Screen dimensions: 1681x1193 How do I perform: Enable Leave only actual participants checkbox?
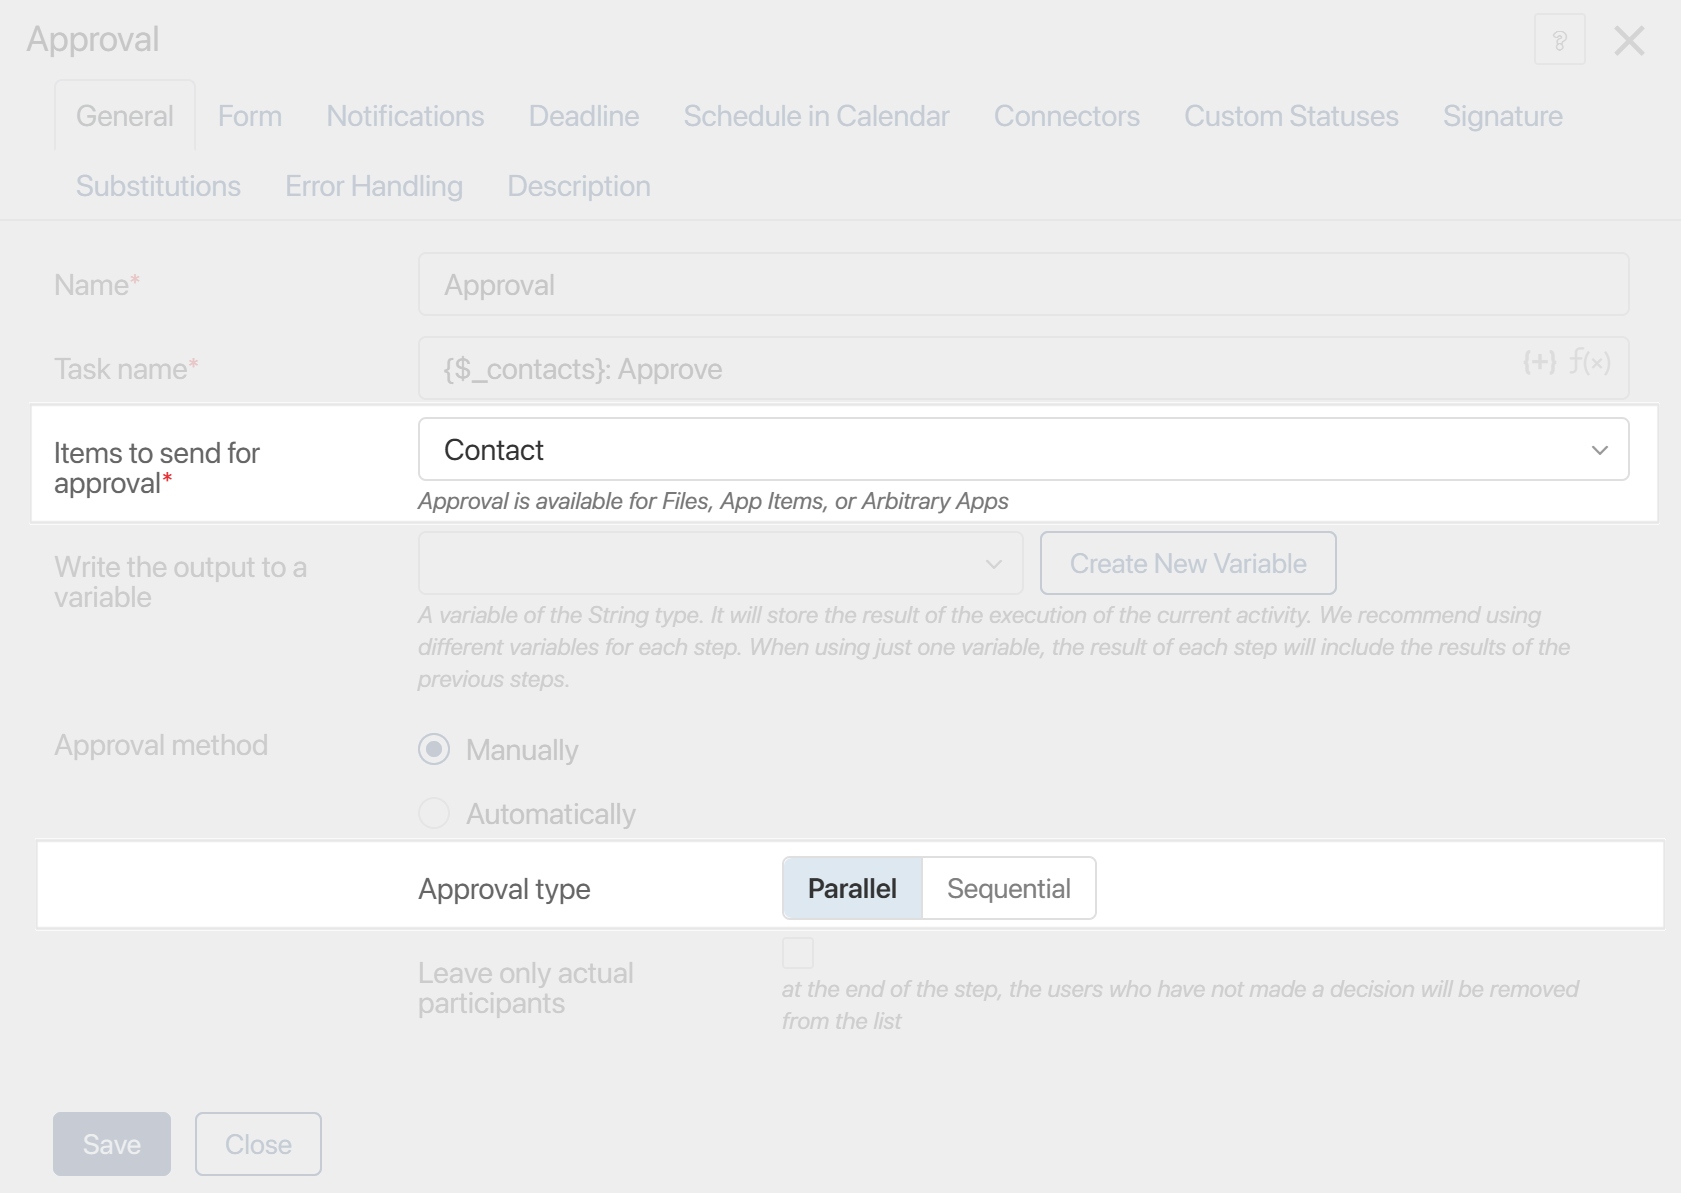(798, 953)
